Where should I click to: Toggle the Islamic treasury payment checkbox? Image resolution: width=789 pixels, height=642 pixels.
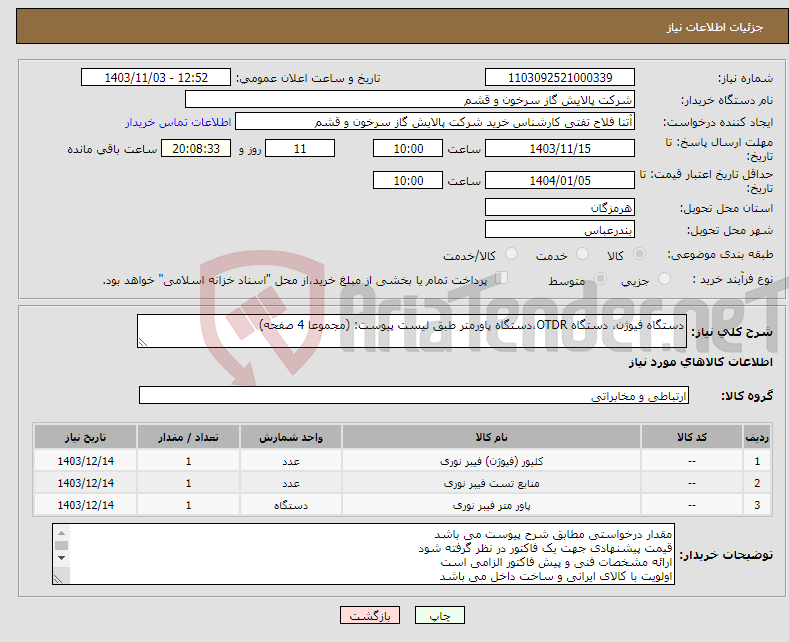(x=502, y=278)
